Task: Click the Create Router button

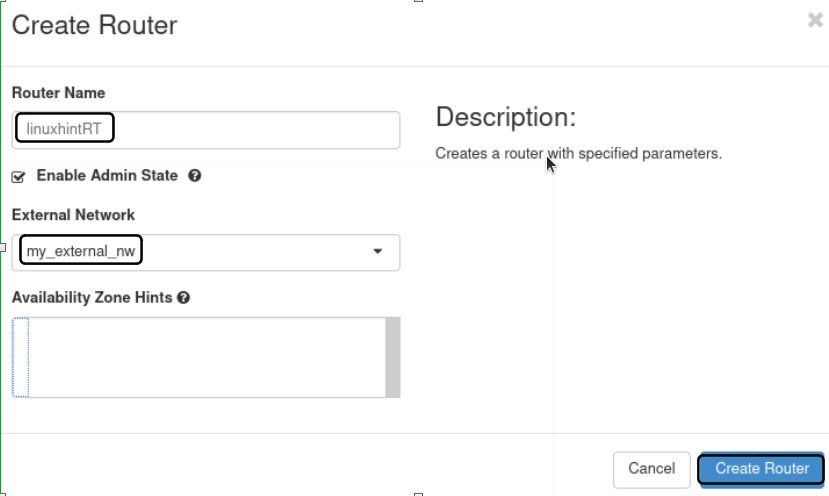Action: tap(762, 468)
